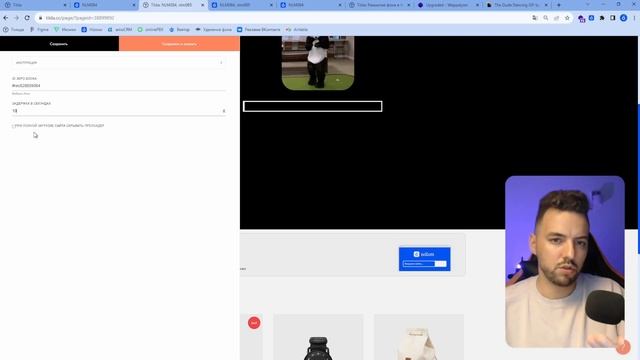
Task: Switch to the fifth browser tab
Action: pyautogui.click(x=310, y=5)
